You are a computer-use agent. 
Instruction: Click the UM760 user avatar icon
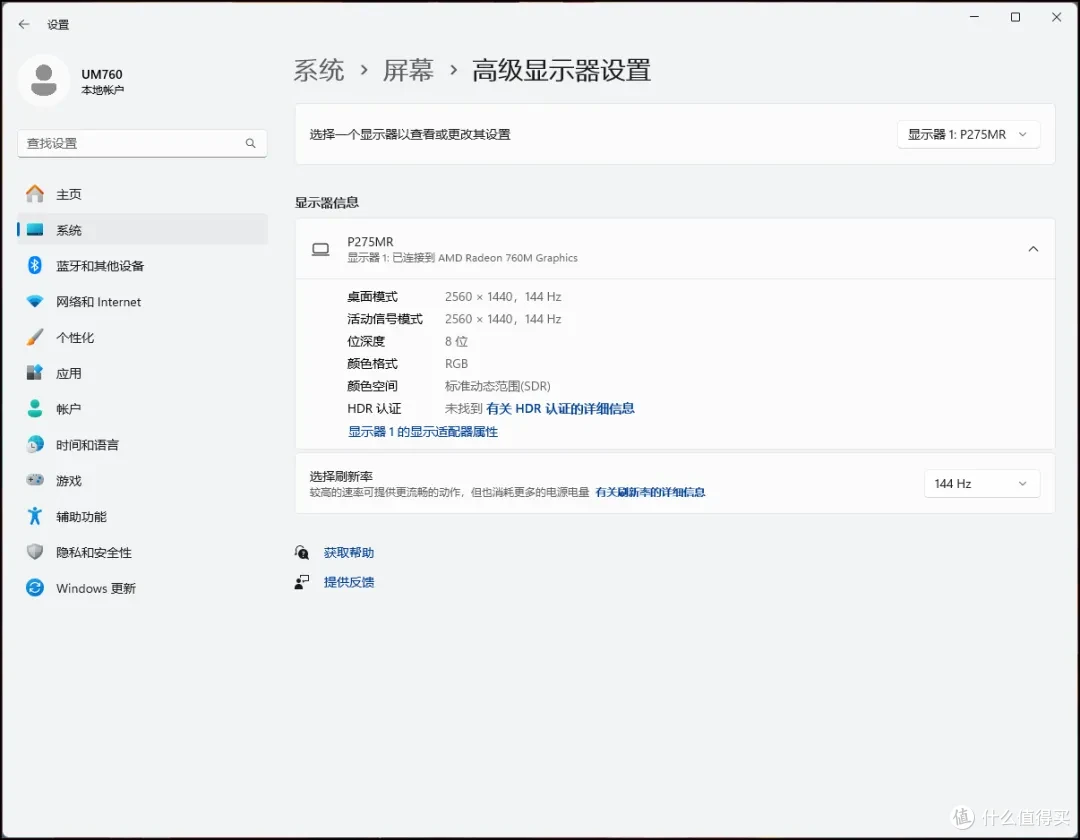point(43,81)
